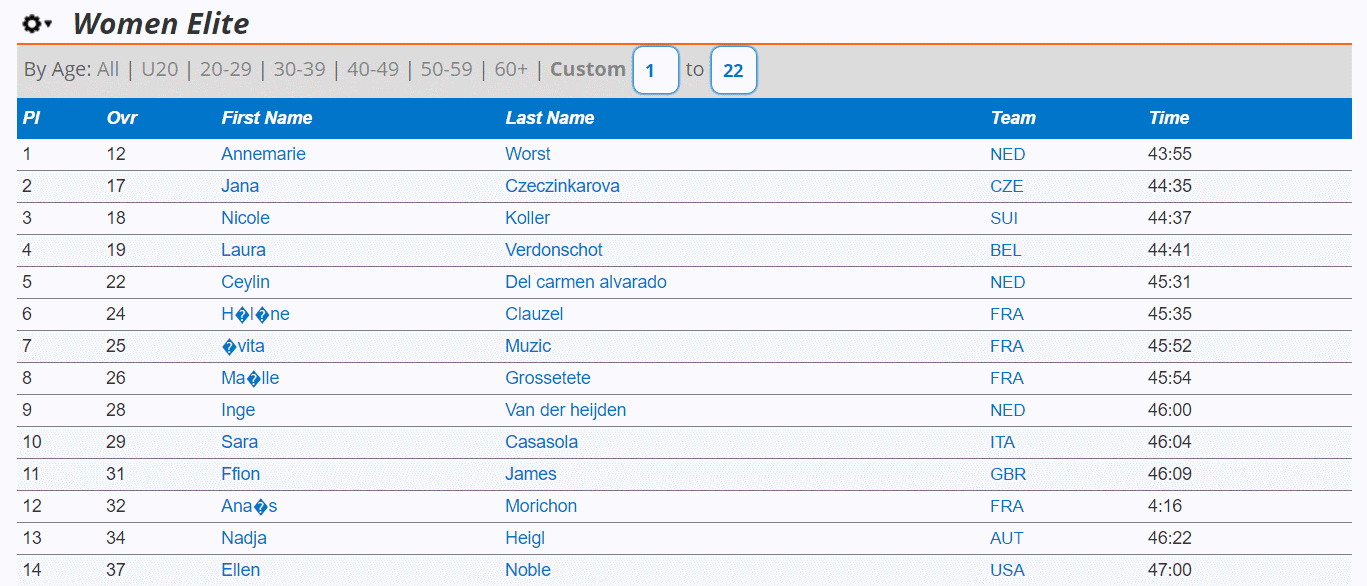
Task: Focus the custom range end field
Action: 734,70
